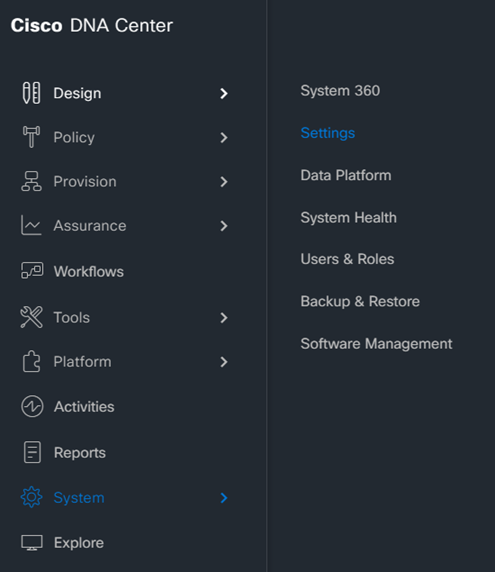
Task: Open the Activities page
Action: (84, 407)
